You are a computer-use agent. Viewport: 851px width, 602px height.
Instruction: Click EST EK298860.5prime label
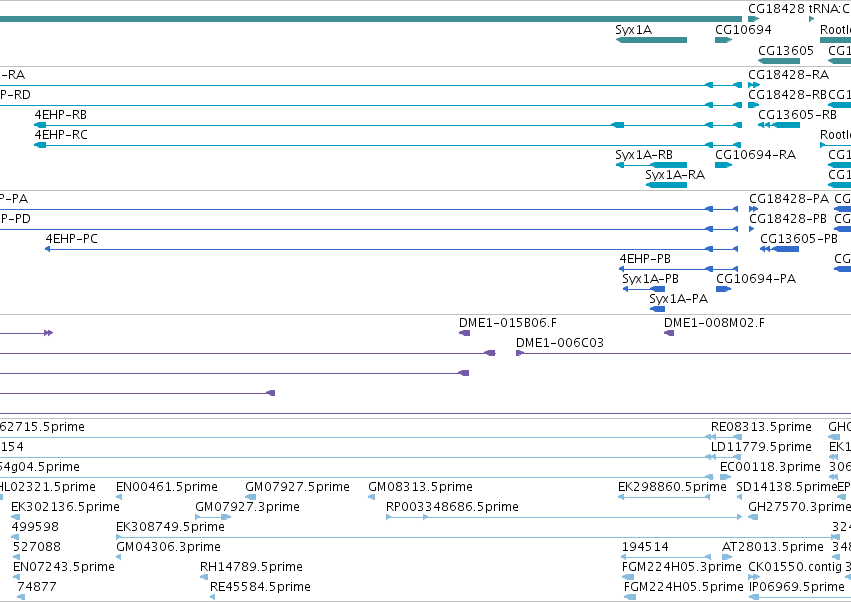tap(672, 487)
